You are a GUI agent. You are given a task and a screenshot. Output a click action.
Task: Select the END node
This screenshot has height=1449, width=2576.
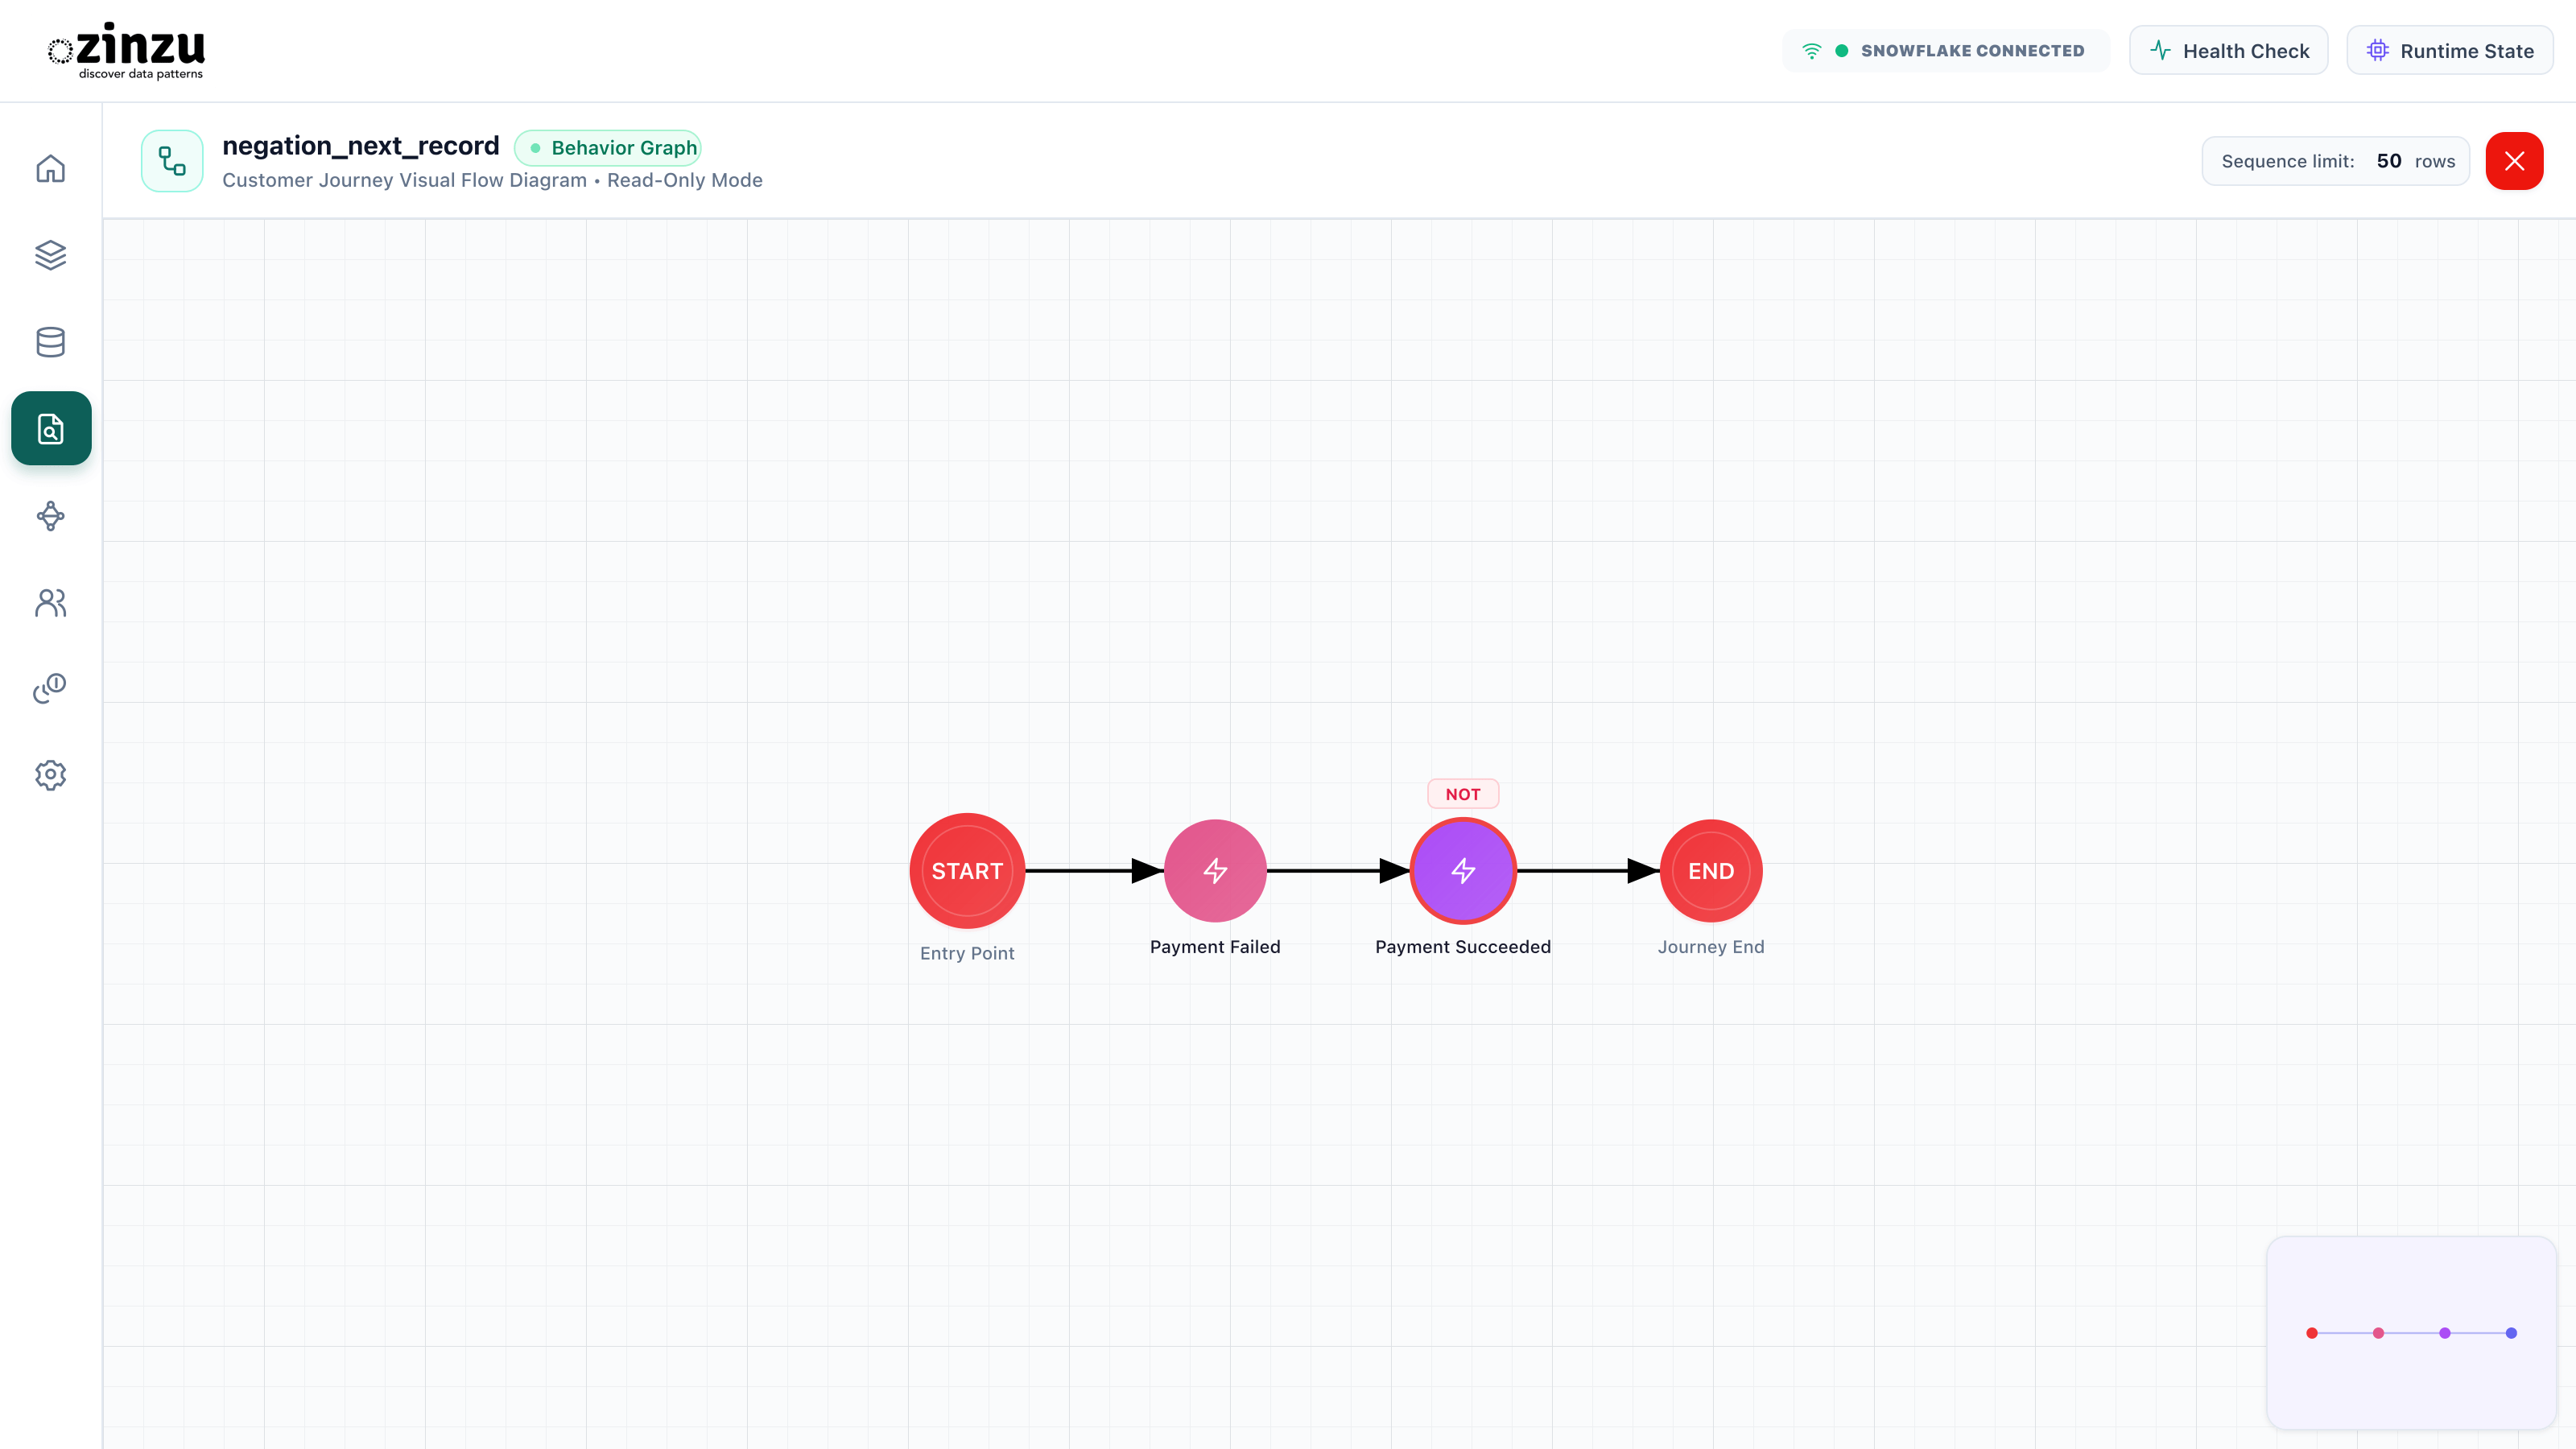coord(1711,871)
